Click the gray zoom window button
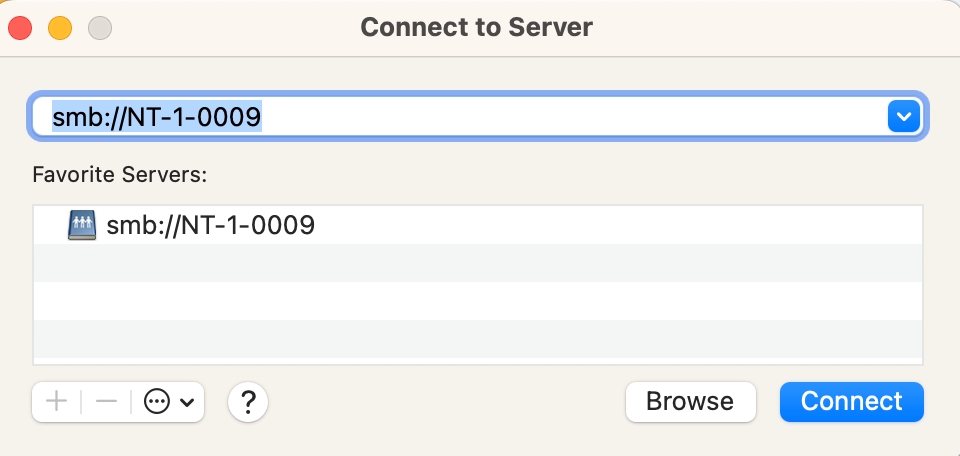 point(99,27)
